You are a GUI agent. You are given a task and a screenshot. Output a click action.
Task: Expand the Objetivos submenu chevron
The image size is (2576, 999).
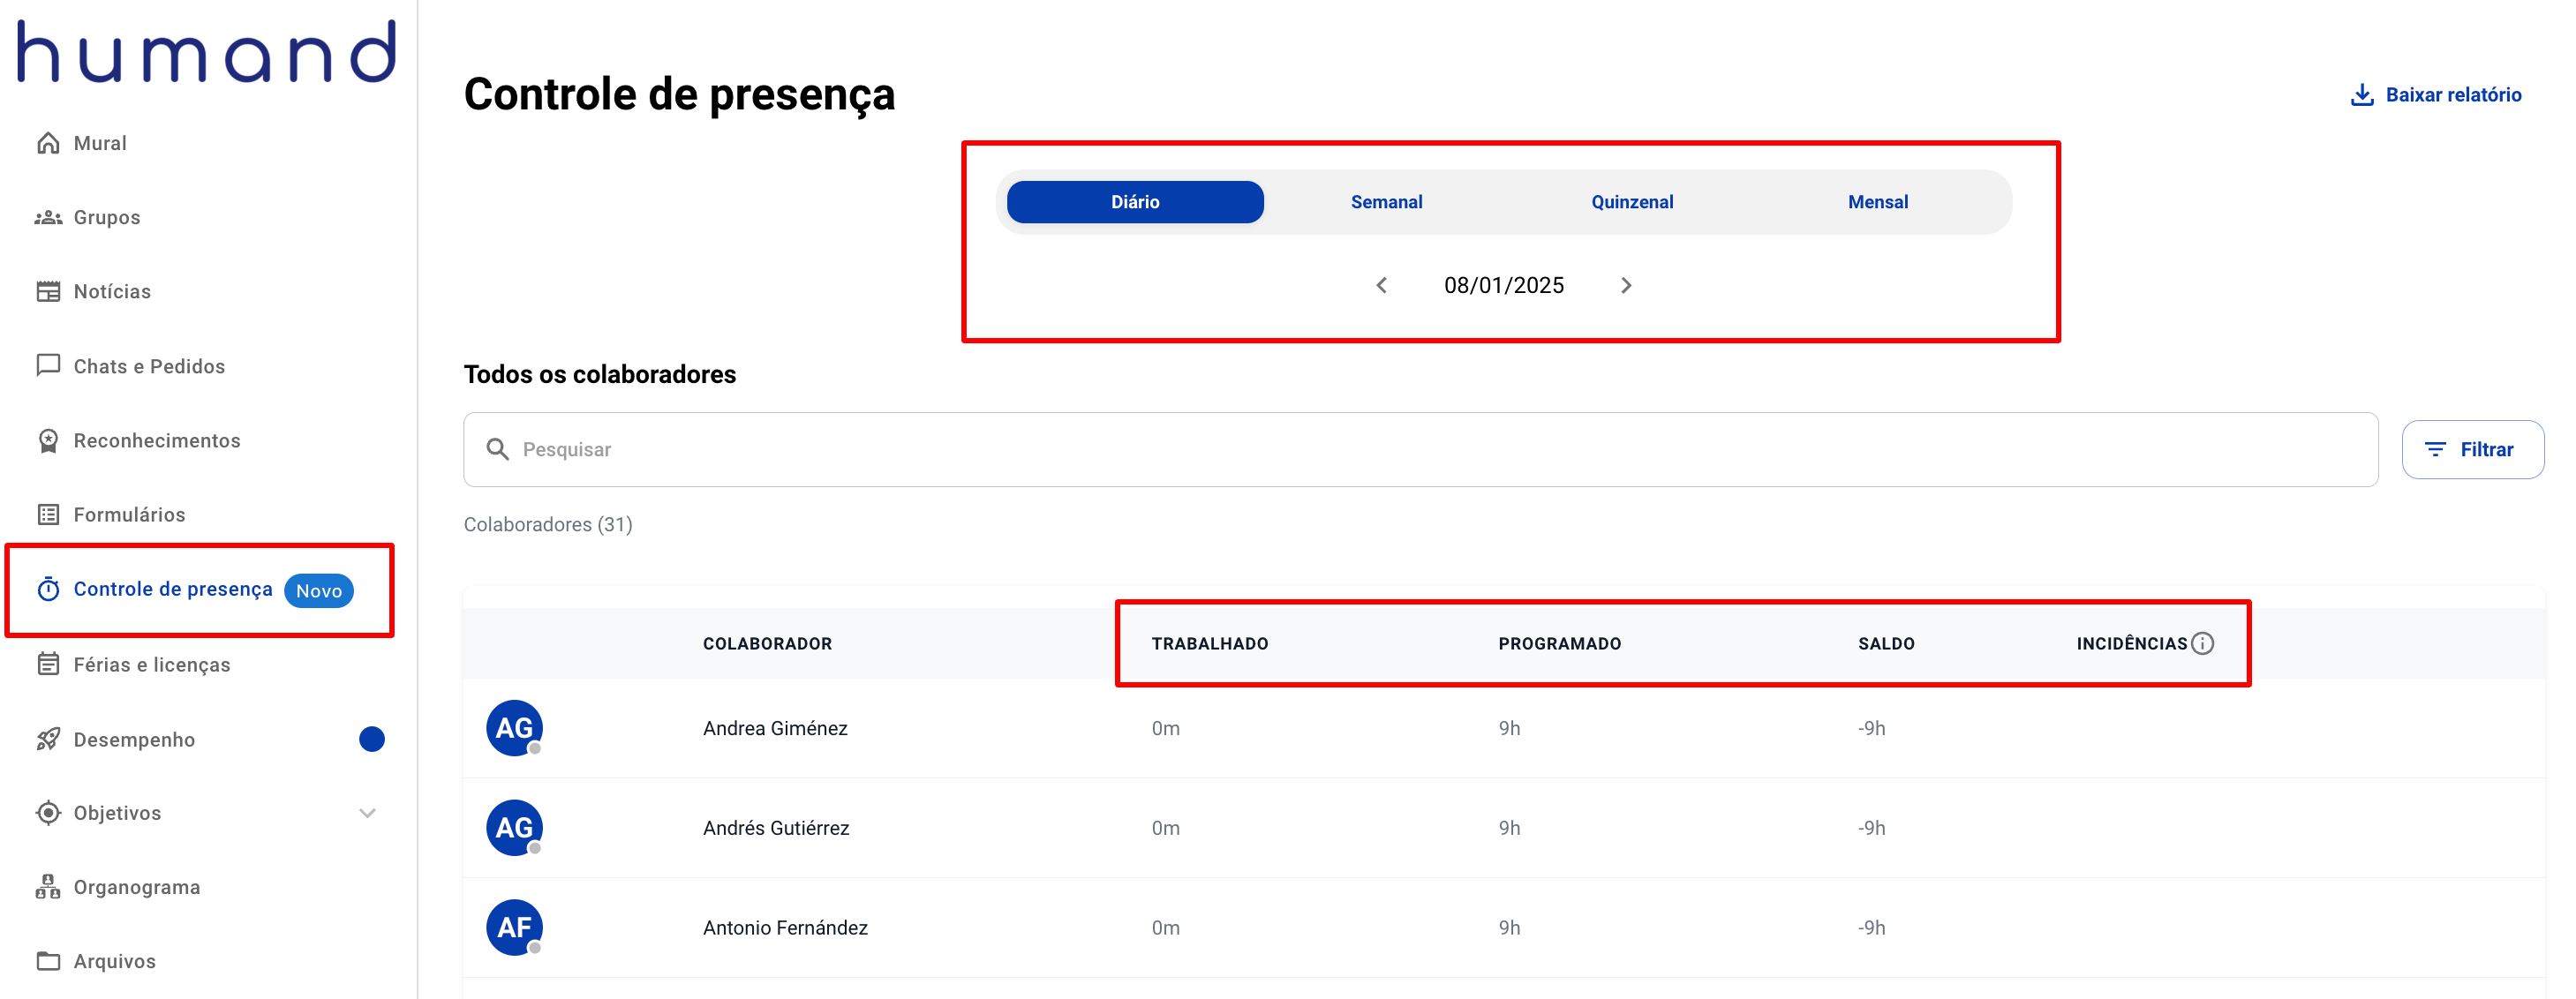pos(367,813)
